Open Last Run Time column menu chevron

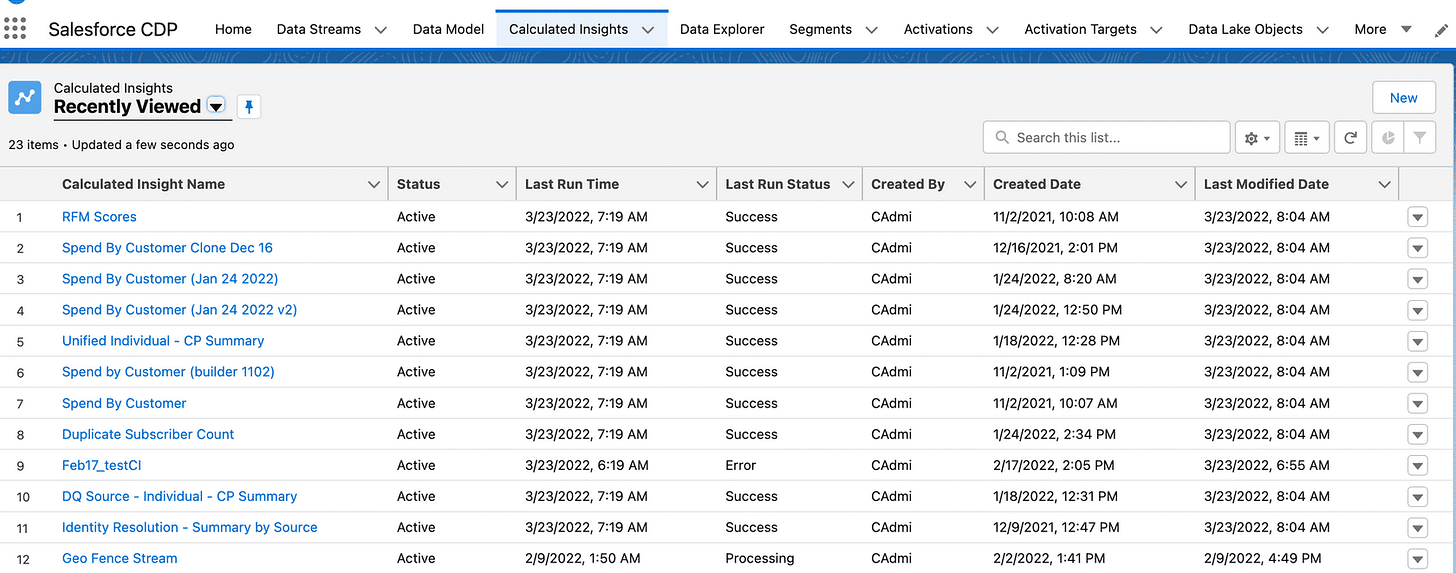click(703, 184)
